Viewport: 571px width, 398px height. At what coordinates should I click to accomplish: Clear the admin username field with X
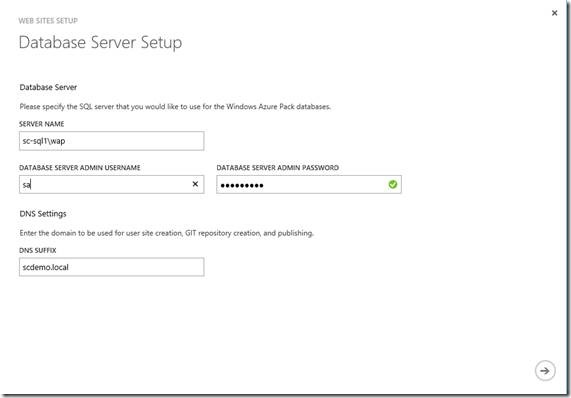pyautogui.click(x=195, y=184)
